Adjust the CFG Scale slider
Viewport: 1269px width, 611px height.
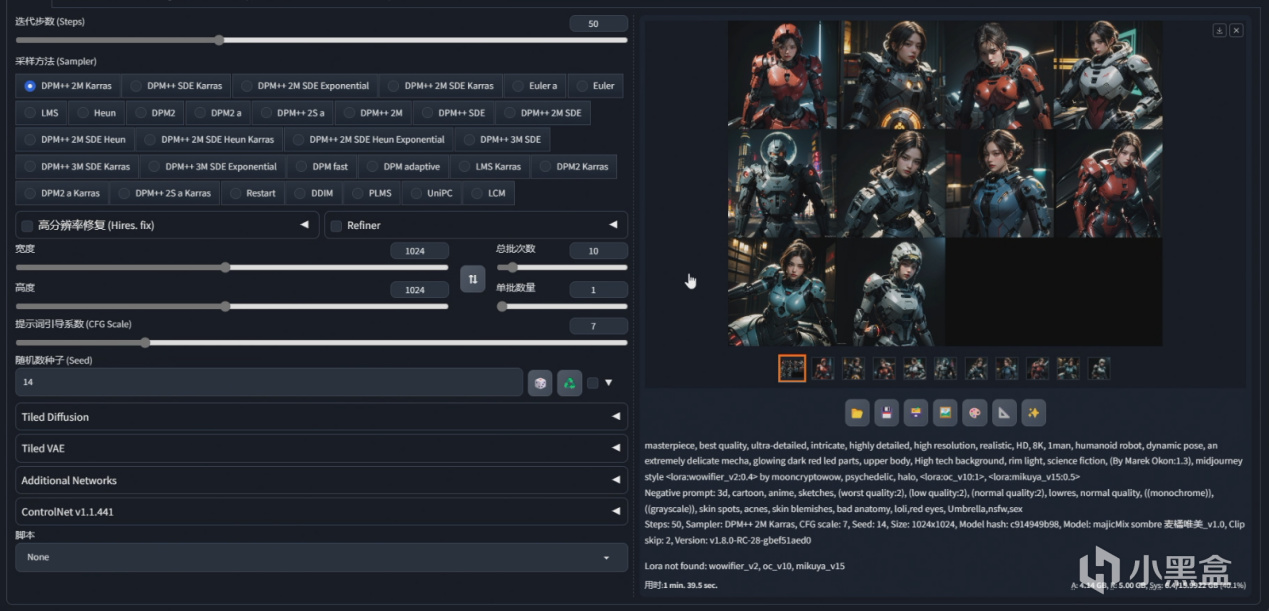[321, 342]
